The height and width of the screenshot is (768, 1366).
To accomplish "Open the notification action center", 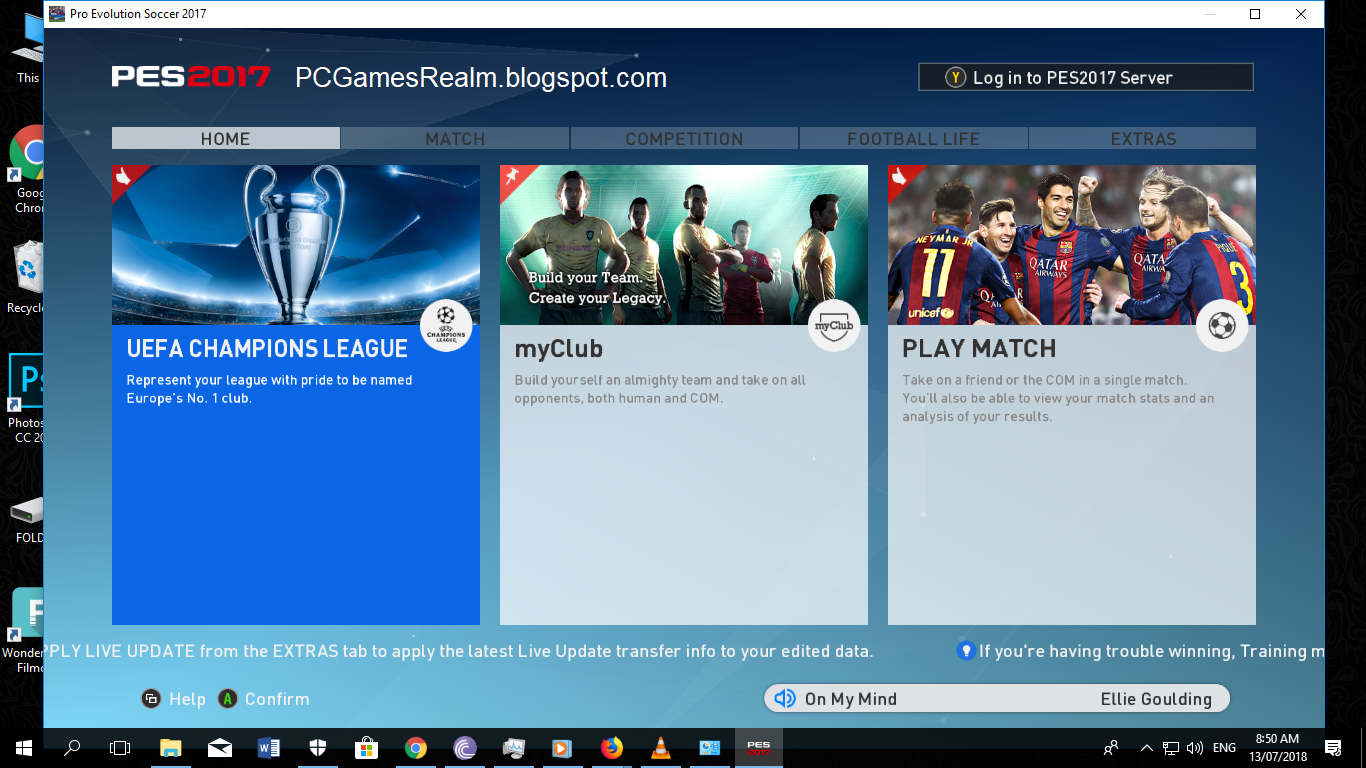I will pyautogui.click(x=1333, y=747).
